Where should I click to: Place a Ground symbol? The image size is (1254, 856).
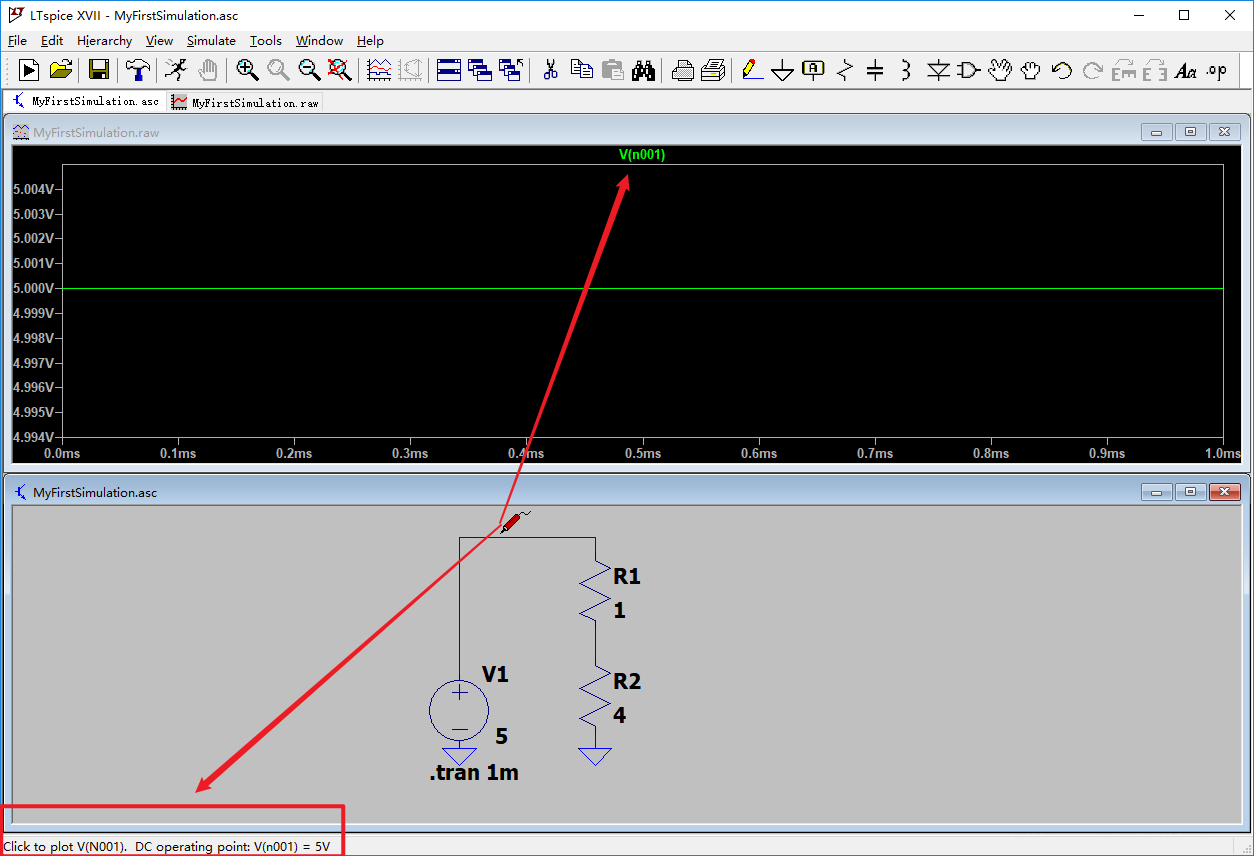click(x=783, y=71)
